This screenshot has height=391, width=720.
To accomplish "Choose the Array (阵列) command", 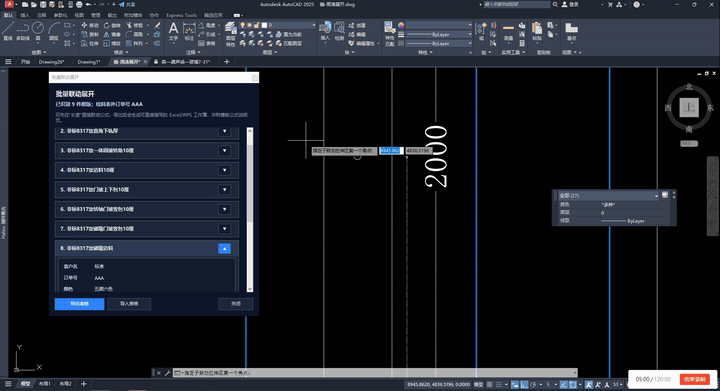I will pyautogui.click(x=135, y=44).
